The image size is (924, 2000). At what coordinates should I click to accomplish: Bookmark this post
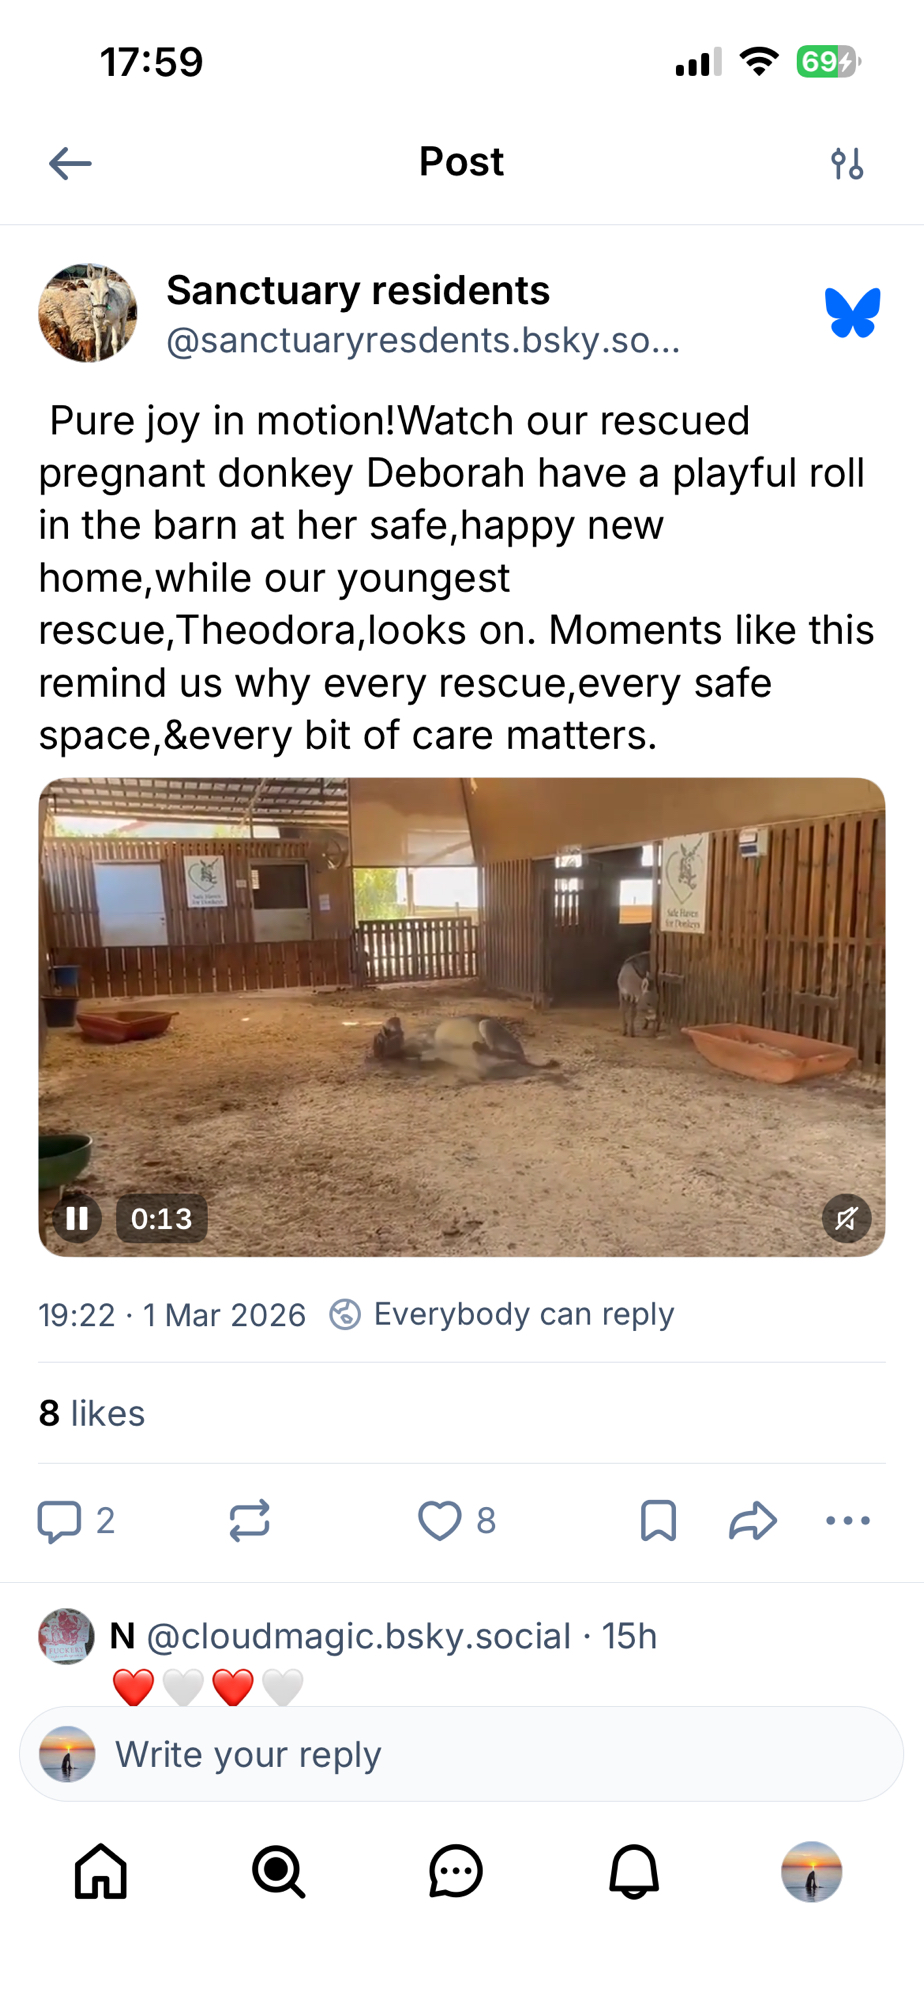[x=658, y=1521]
